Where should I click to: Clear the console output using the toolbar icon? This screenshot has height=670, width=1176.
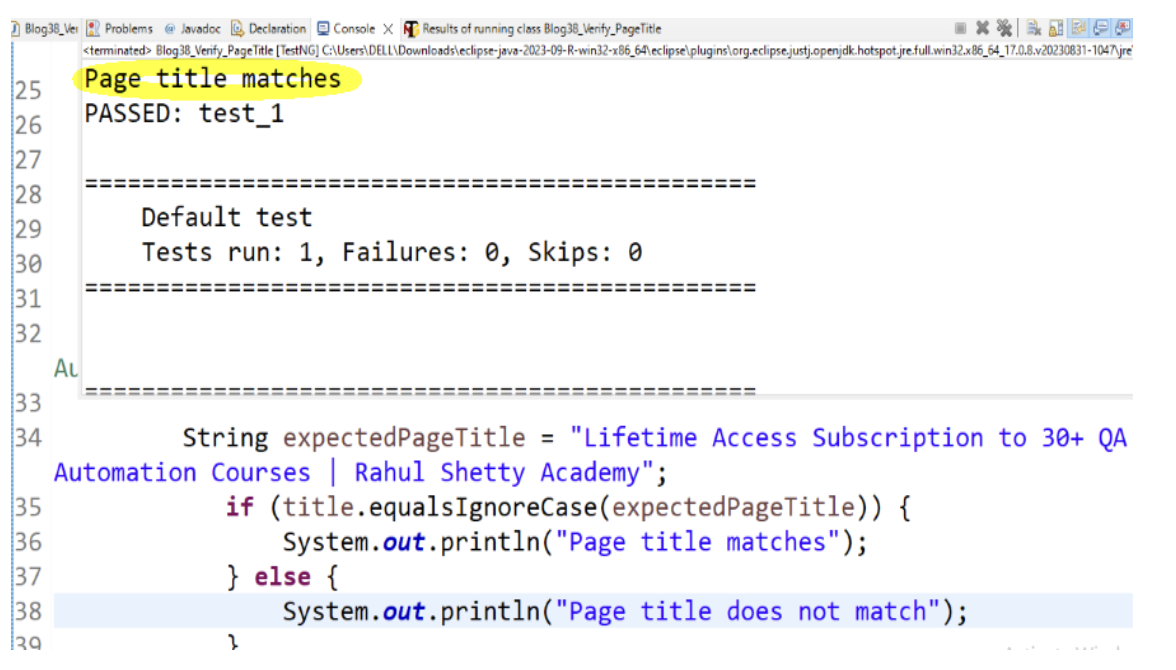[1034, 28]
